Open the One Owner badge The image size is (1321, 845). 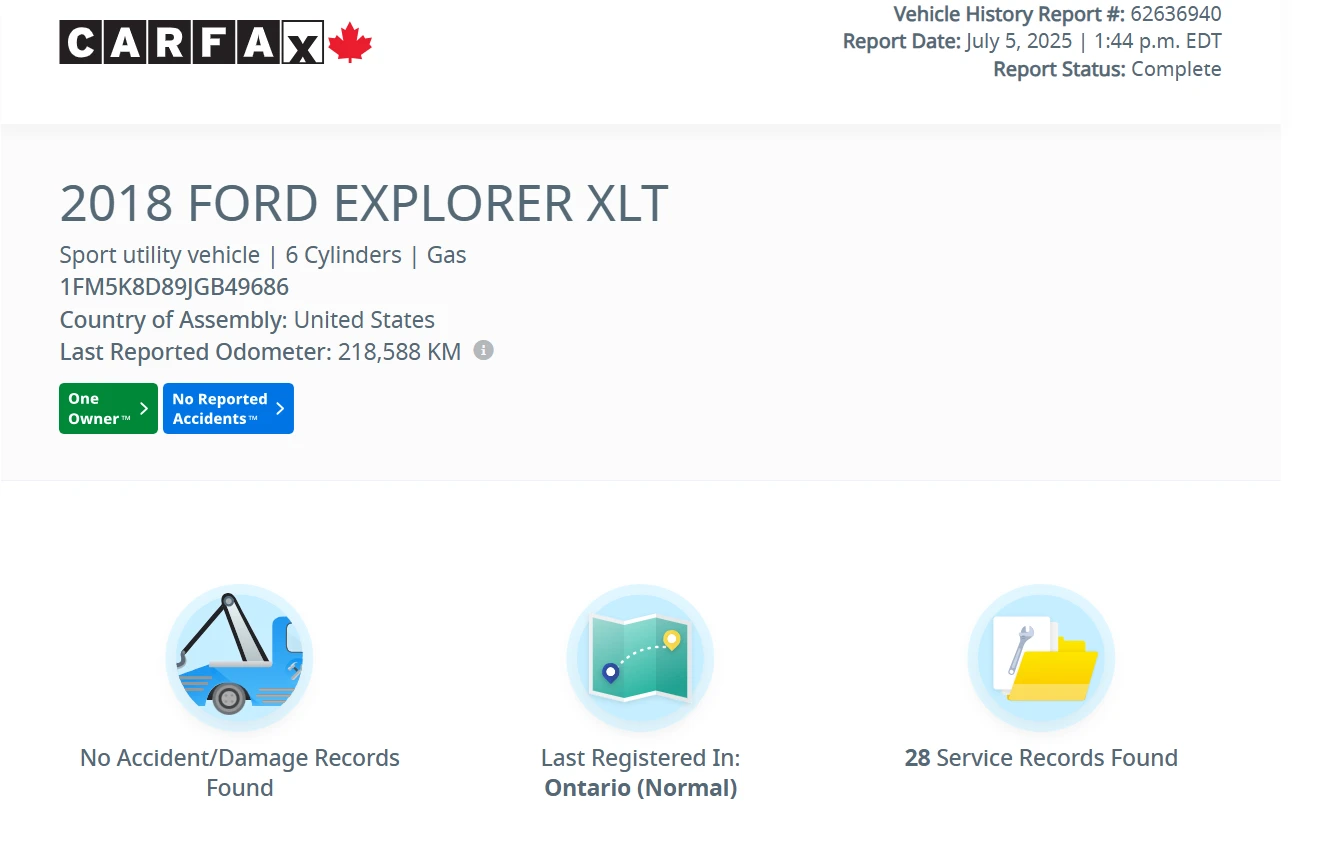[x=98, y=408]
